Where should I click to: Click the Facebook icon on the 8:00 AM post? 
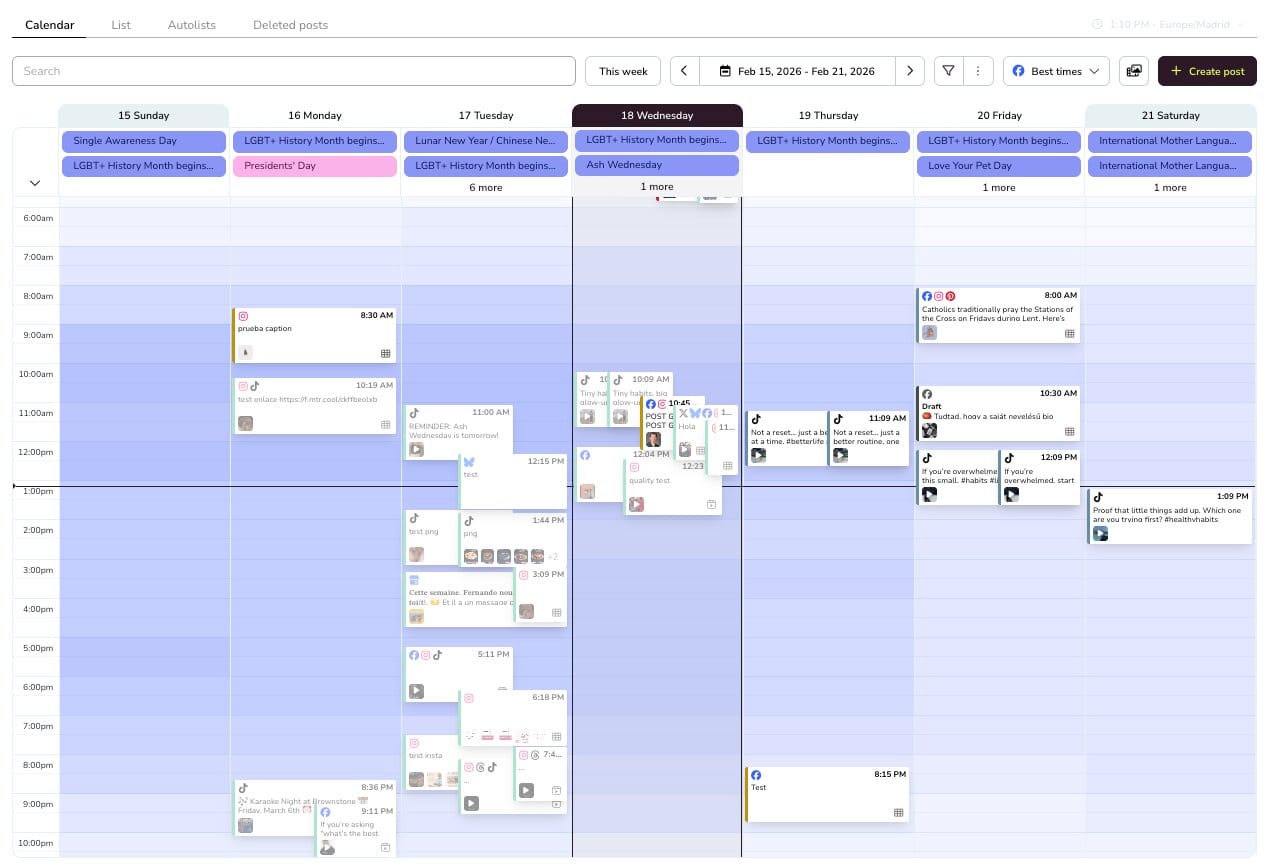pos(927,296)
